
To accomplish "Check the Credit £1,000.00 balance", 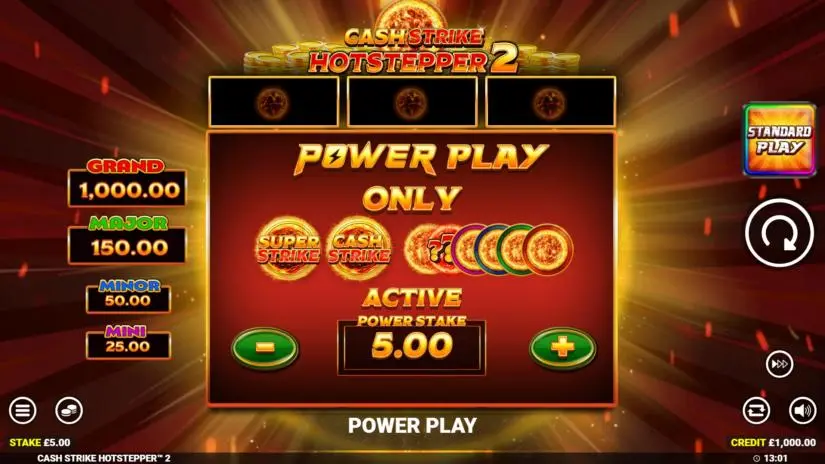I will pyautogui.click(x=773, y=442).
